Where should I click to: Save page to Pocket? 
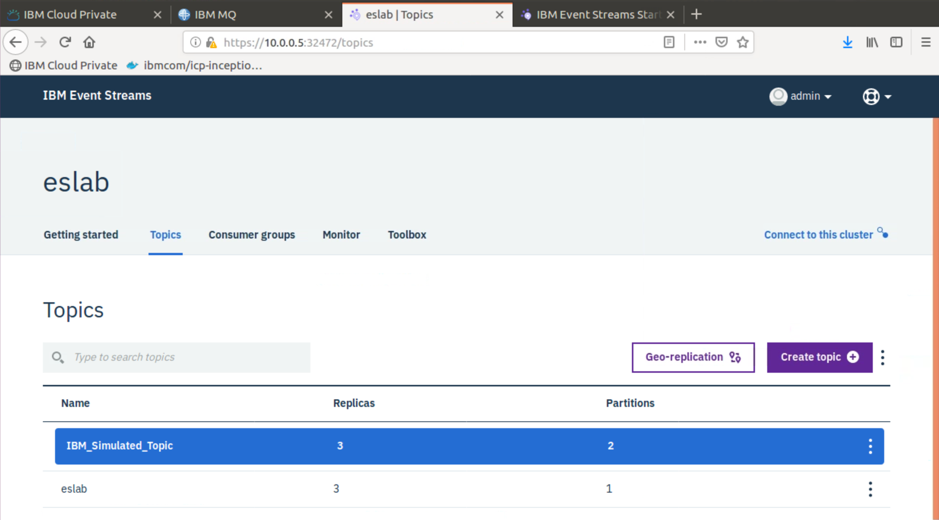[722, 42]
